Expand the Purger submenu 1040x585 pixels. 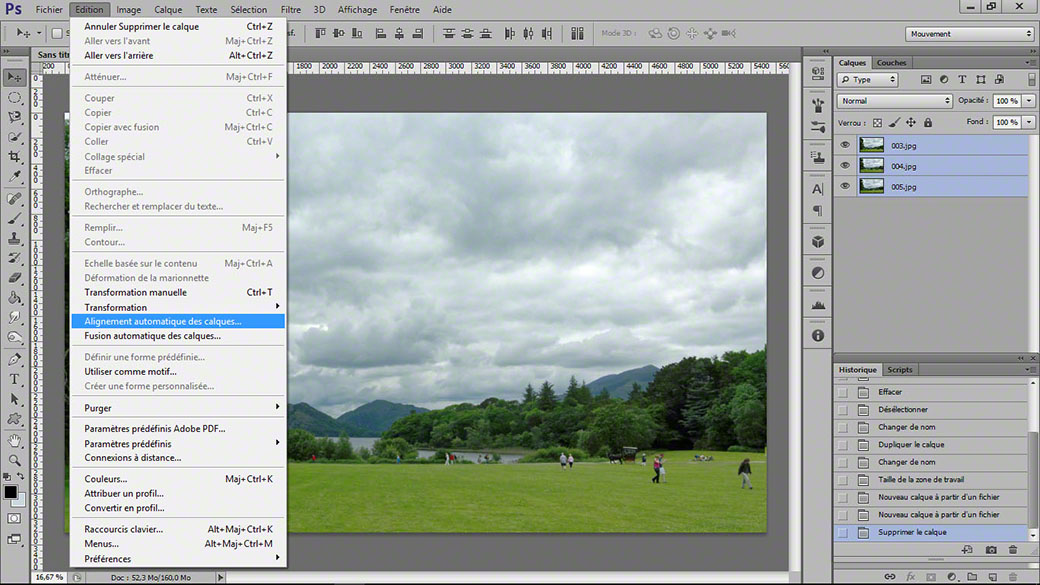(x=178, y=408)
